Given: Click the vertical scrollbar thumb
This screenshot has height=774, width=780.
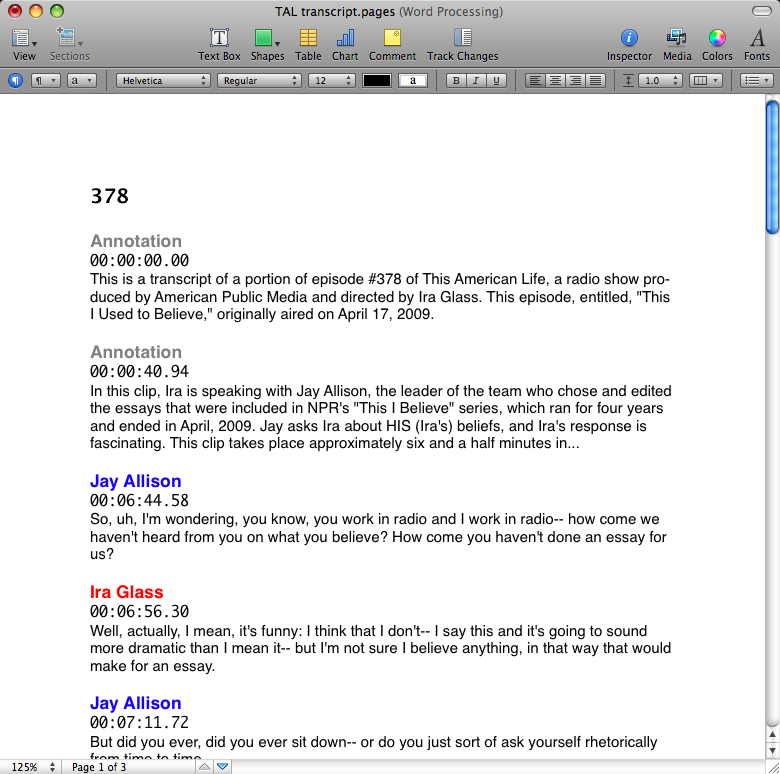Looking at the screenshot, I should coord(772,167).
